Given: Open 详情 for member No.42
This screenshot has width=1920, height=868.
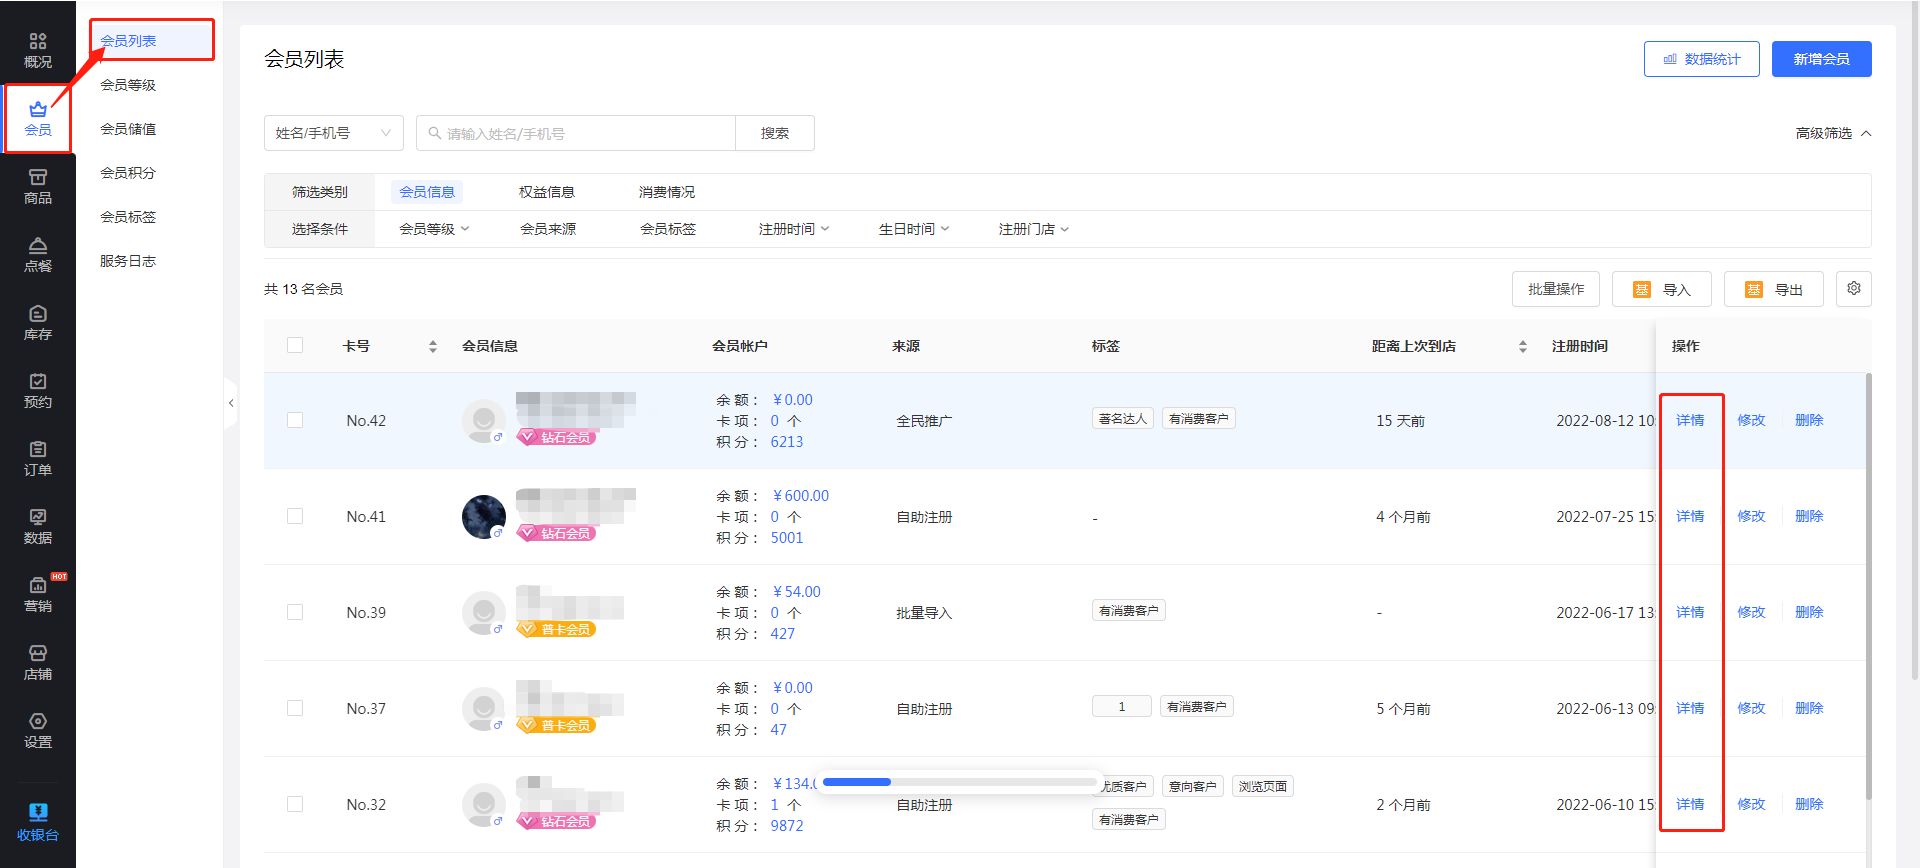Looking at the screenshot, I should click(1690, 420).
